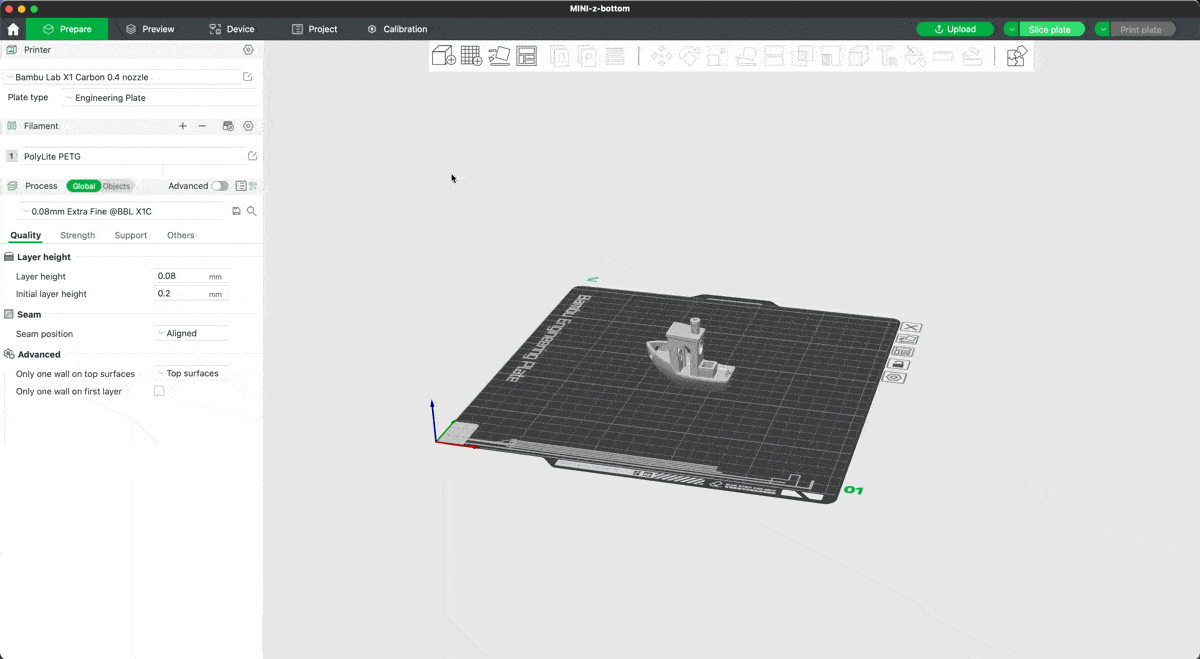Open printer settings gear icon

pos(248,50)
